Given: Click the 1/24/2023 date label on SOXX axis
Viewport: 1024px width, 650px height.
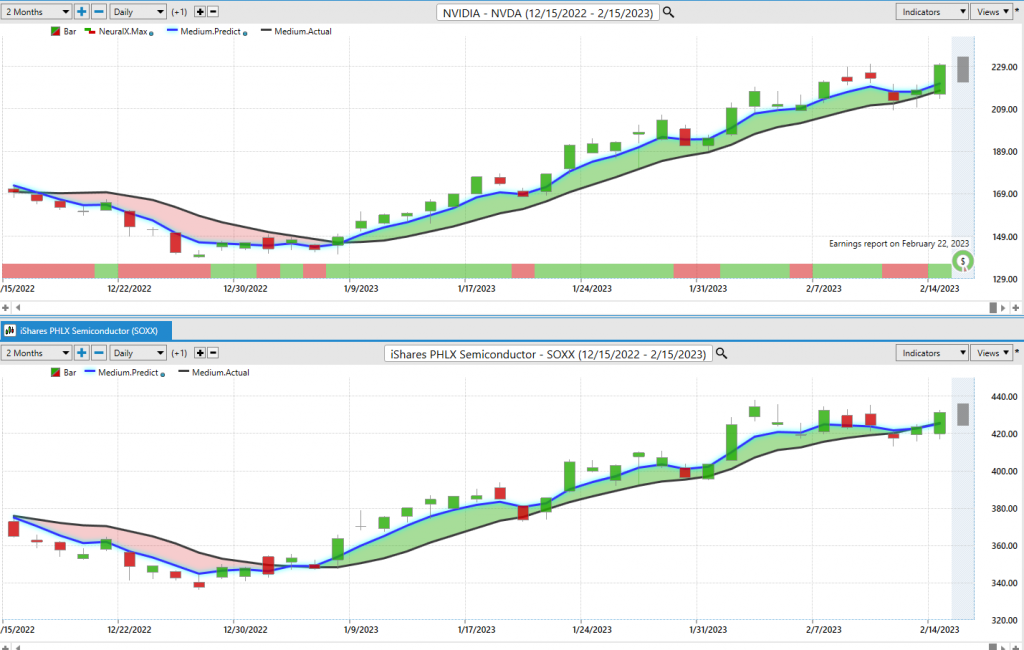Looking at the screenshot, I should pos(592,630).
